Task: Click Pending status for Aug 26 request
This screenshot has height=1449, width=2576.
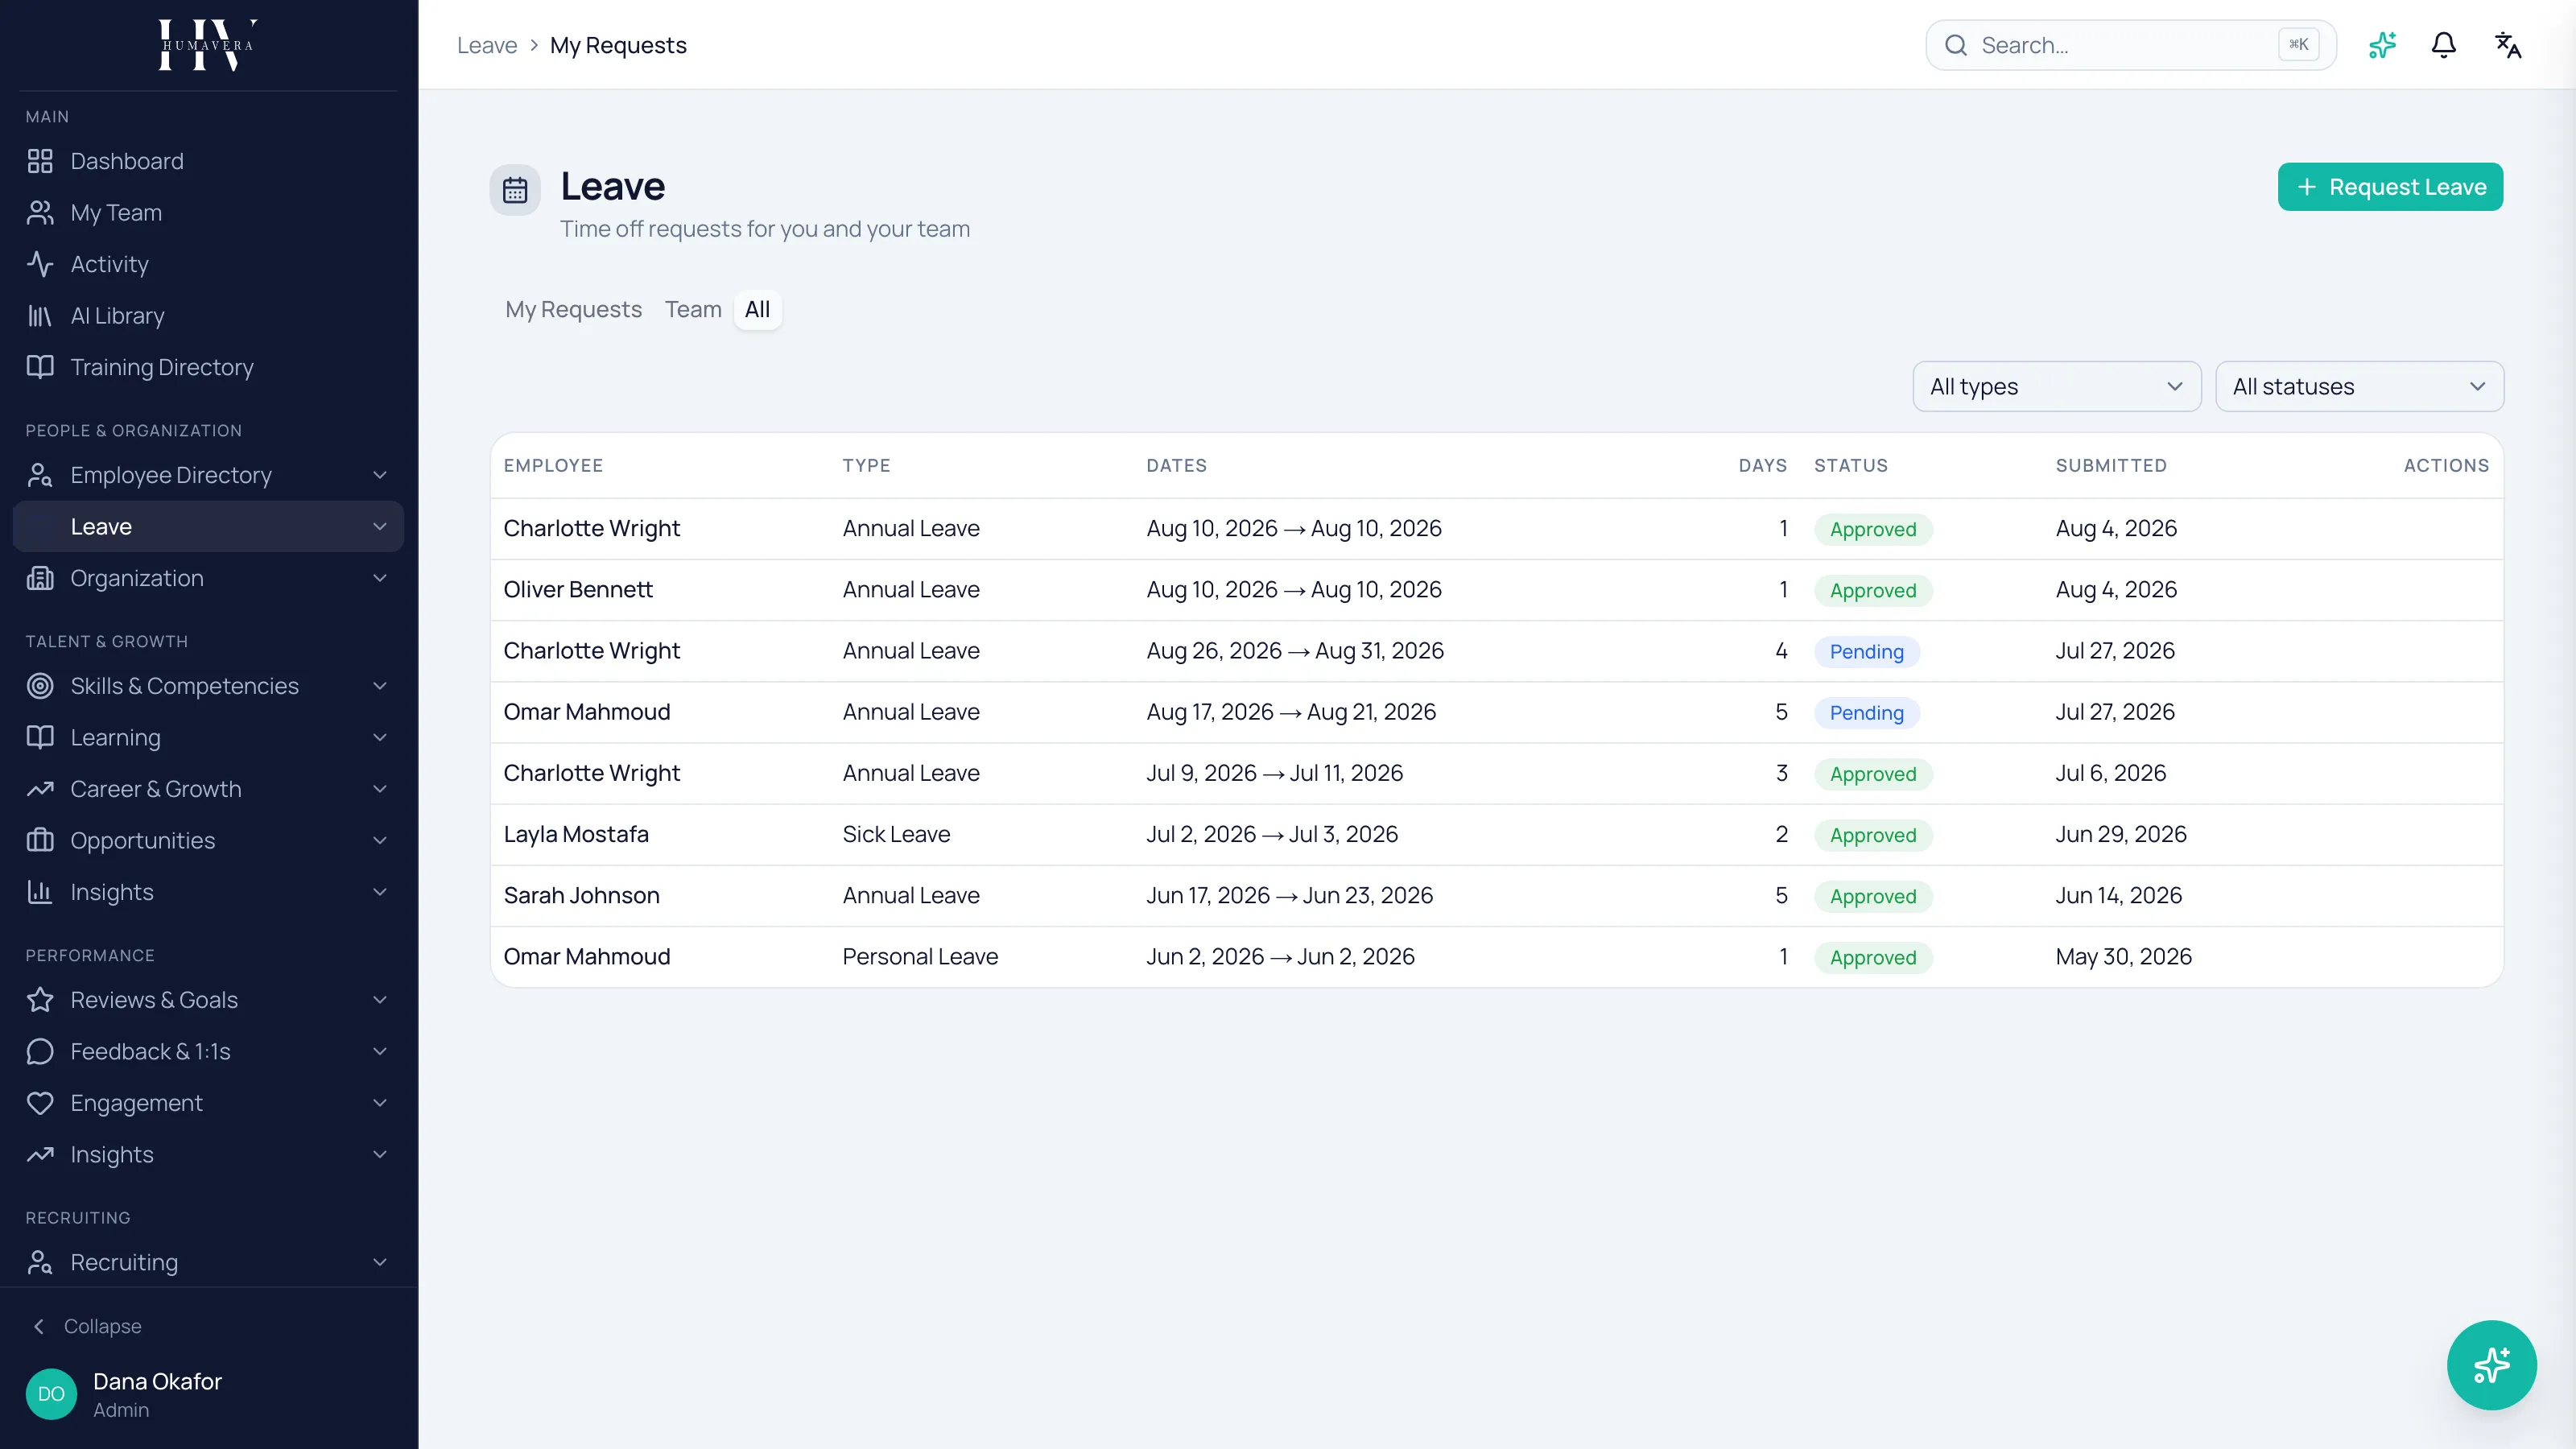Action: 1866,651
